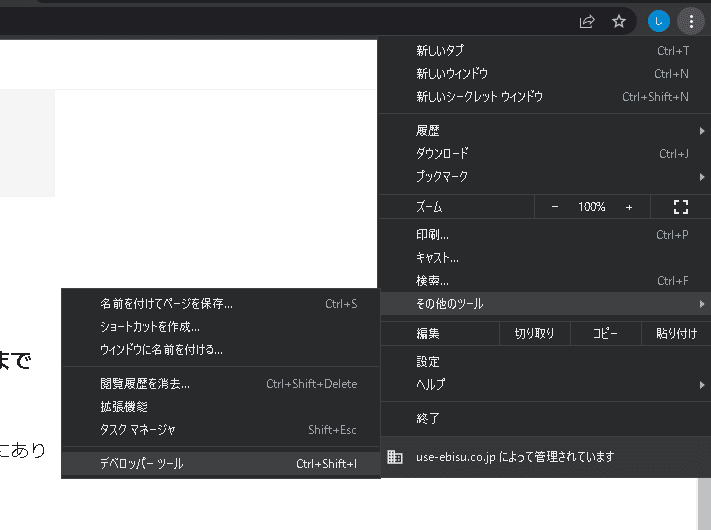Image resolution: width=711 pixels, height=530 pixels.
Task: Choose 名前を付けてページを保存...
Action: [x=220, y=303]
